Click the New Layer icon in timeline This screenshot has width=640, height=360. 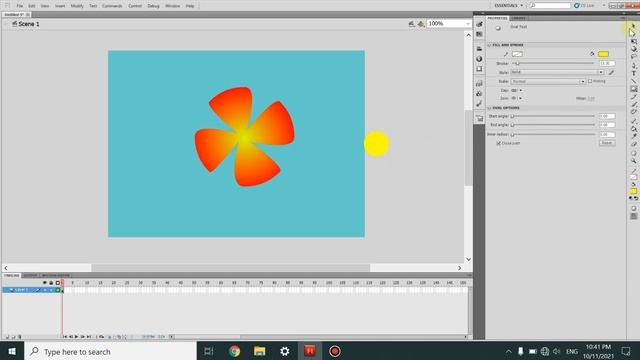7,337
